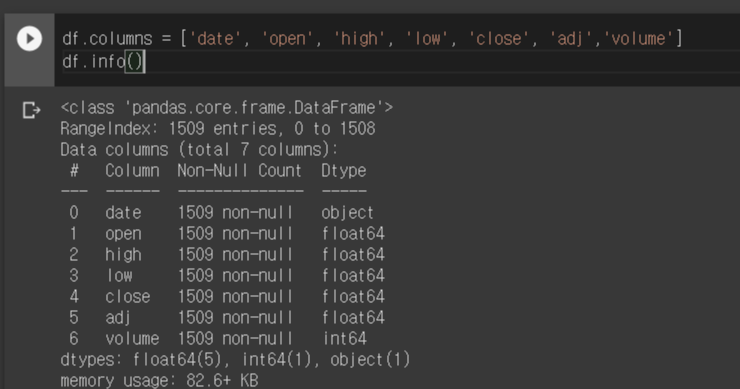
Task: Click the 'low' string in code
Action: [x=427, y=38]
